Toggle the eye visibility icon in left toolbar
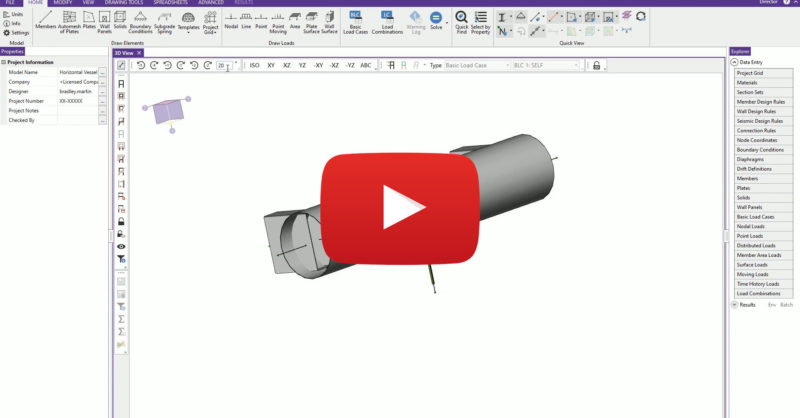800x418 pixels. [121, 246]
